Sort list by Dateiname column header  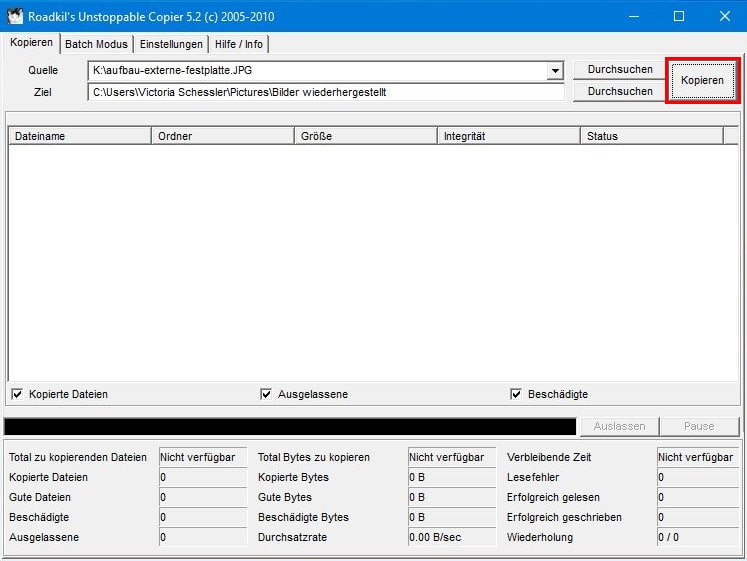pos(80,136)
